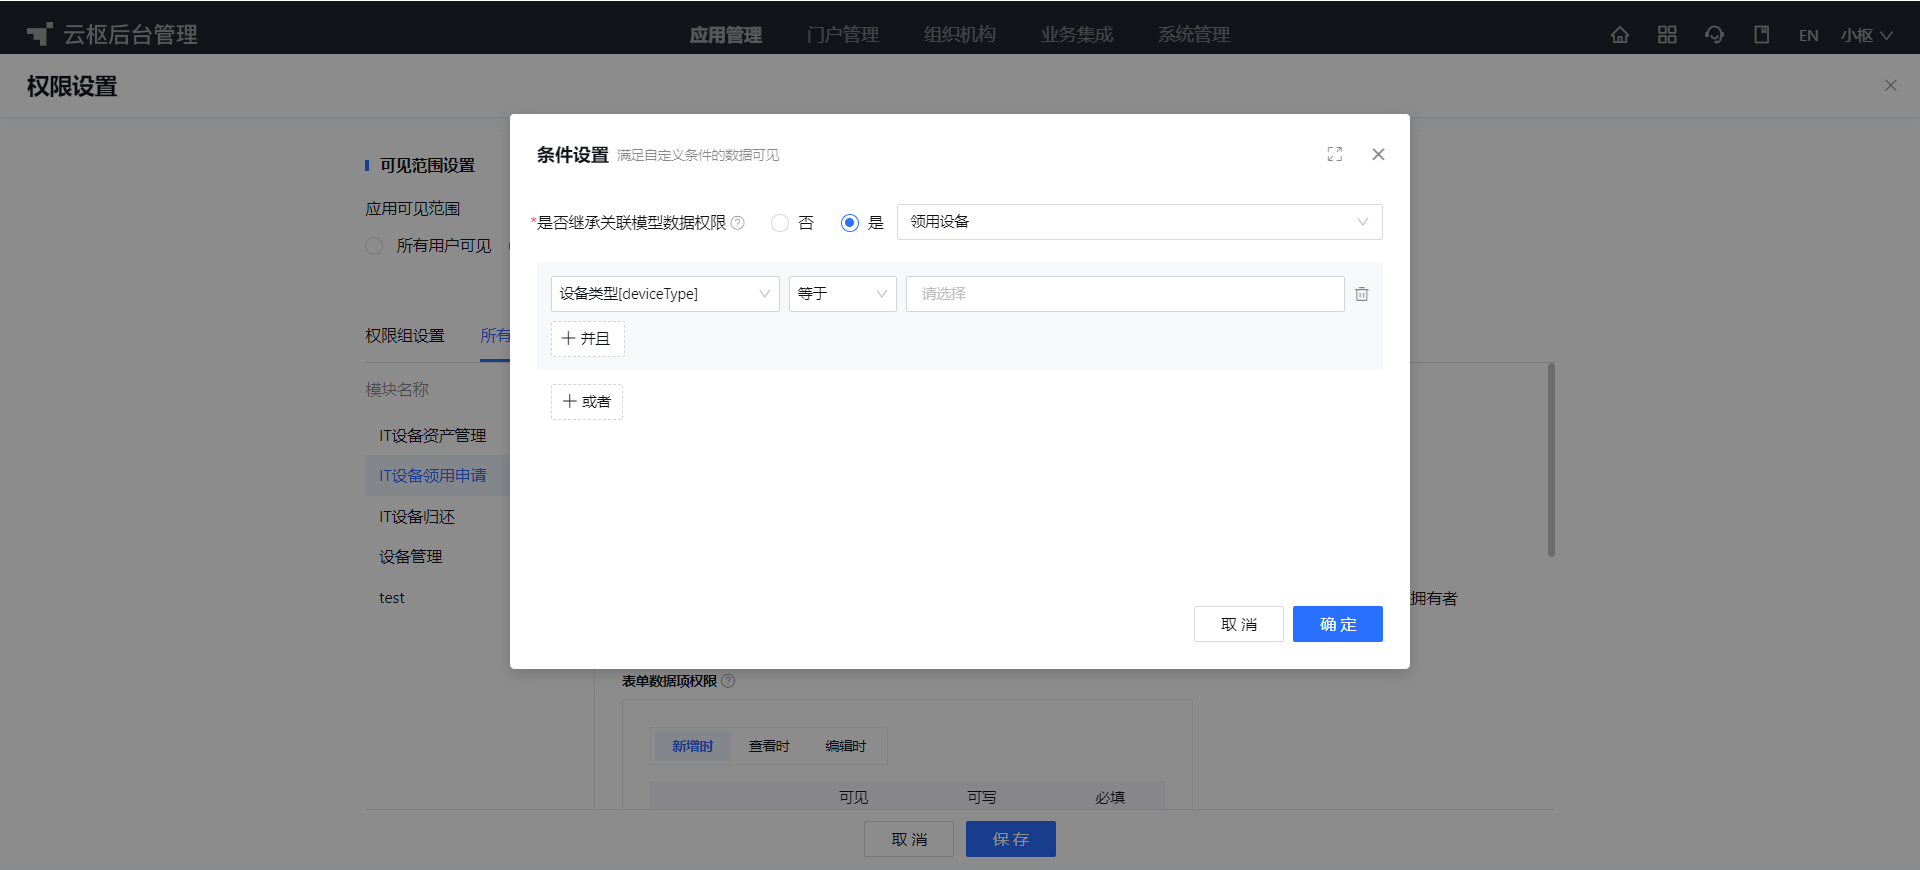Switch to the 查看时 tab
Viewport: 1920px width, 870px height.
pyautogui.click(x=769, y=746)
